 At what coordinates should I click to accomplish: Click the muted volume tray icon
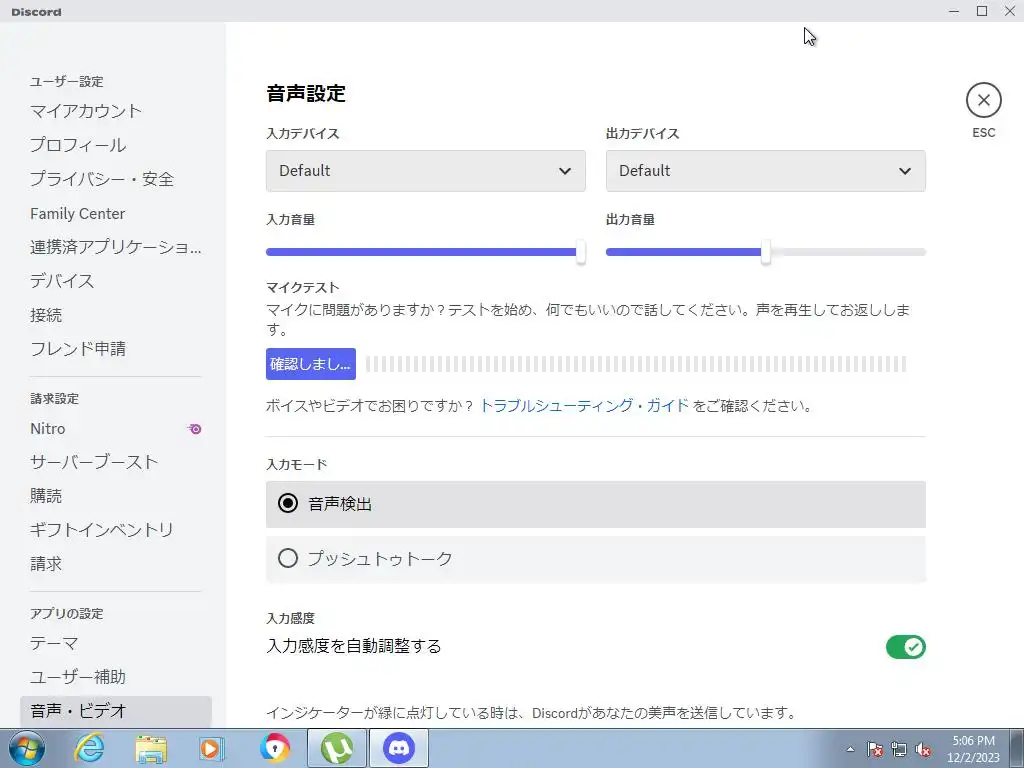(923, 749)
